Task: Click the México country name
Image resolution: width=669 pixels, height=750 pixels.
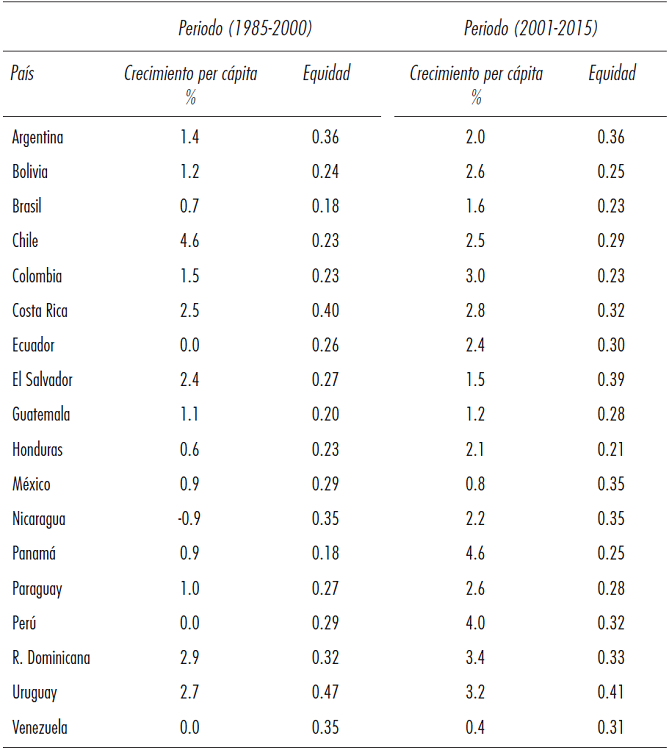Action: [x=32, y=484]
